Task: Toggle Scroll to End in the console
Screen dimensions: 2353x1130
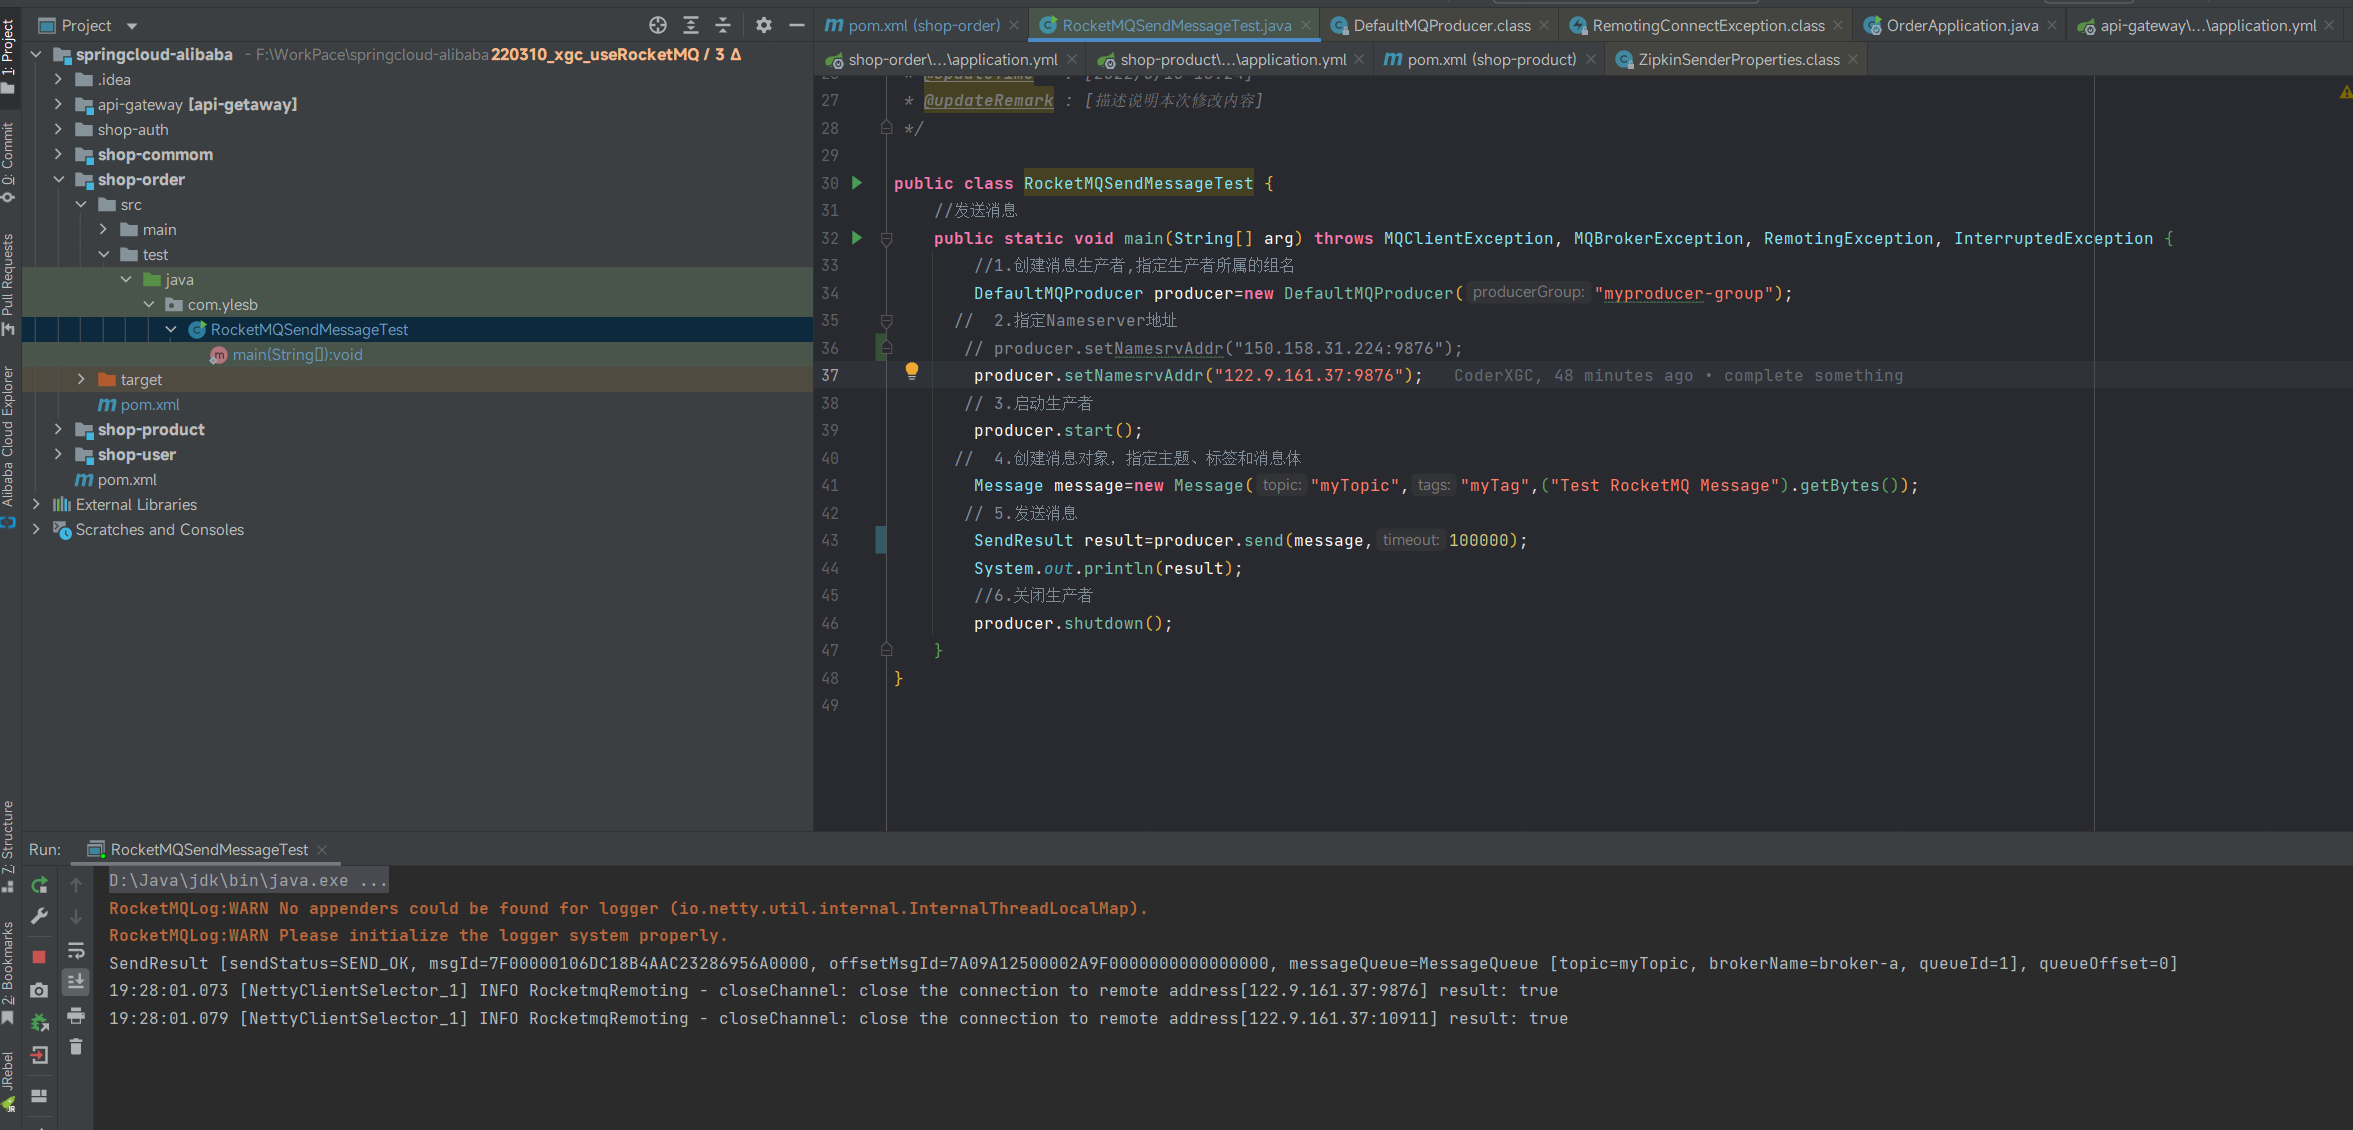Action: (76, 982)
